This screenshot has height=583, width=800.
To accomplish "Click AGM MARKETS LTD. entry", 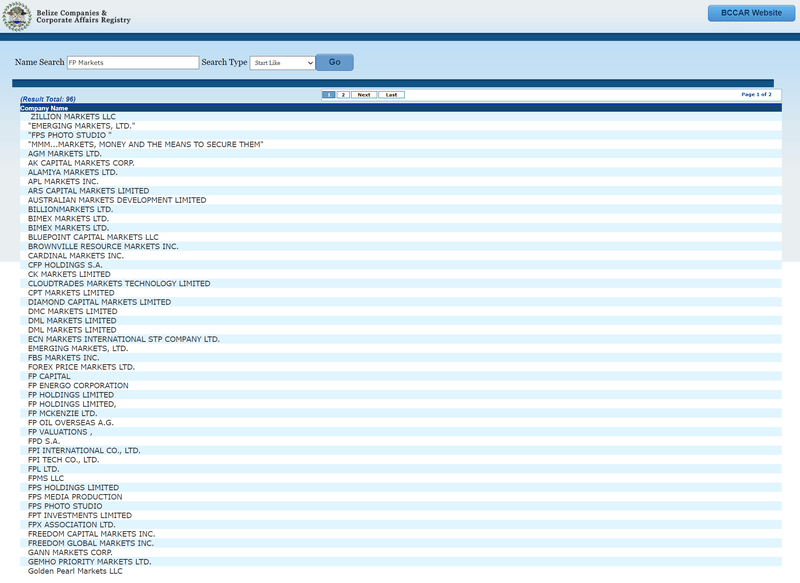I will (65, 154).
